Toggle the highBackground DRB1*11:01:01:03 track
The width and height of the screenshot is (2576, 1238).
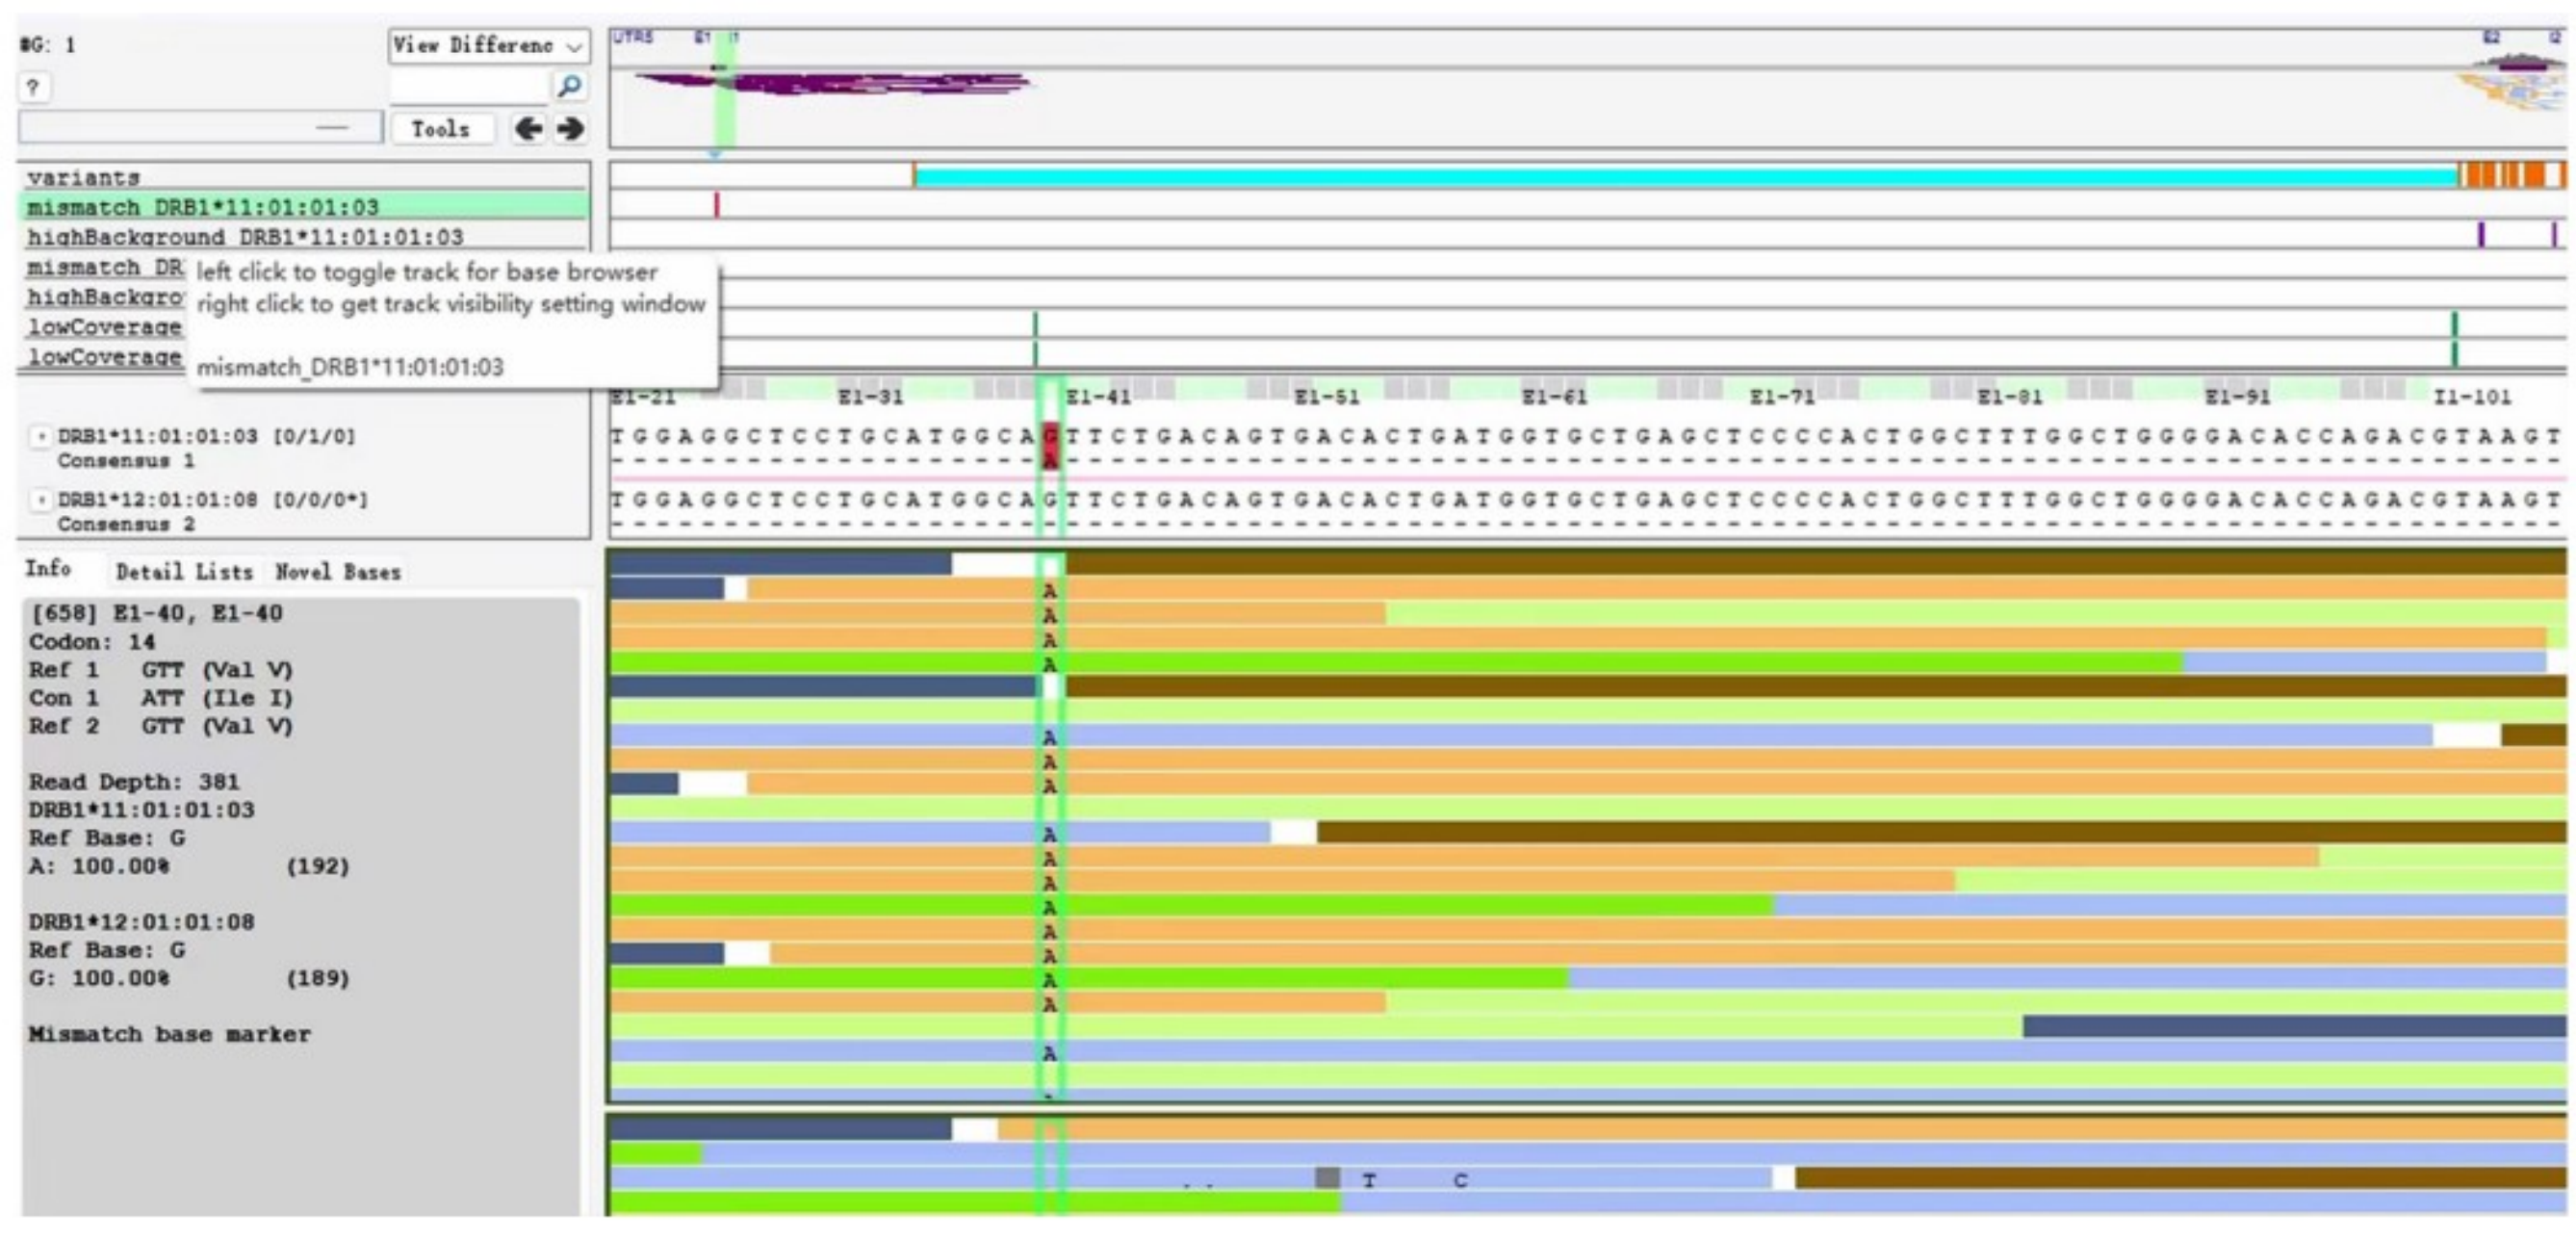coord(245,237)
